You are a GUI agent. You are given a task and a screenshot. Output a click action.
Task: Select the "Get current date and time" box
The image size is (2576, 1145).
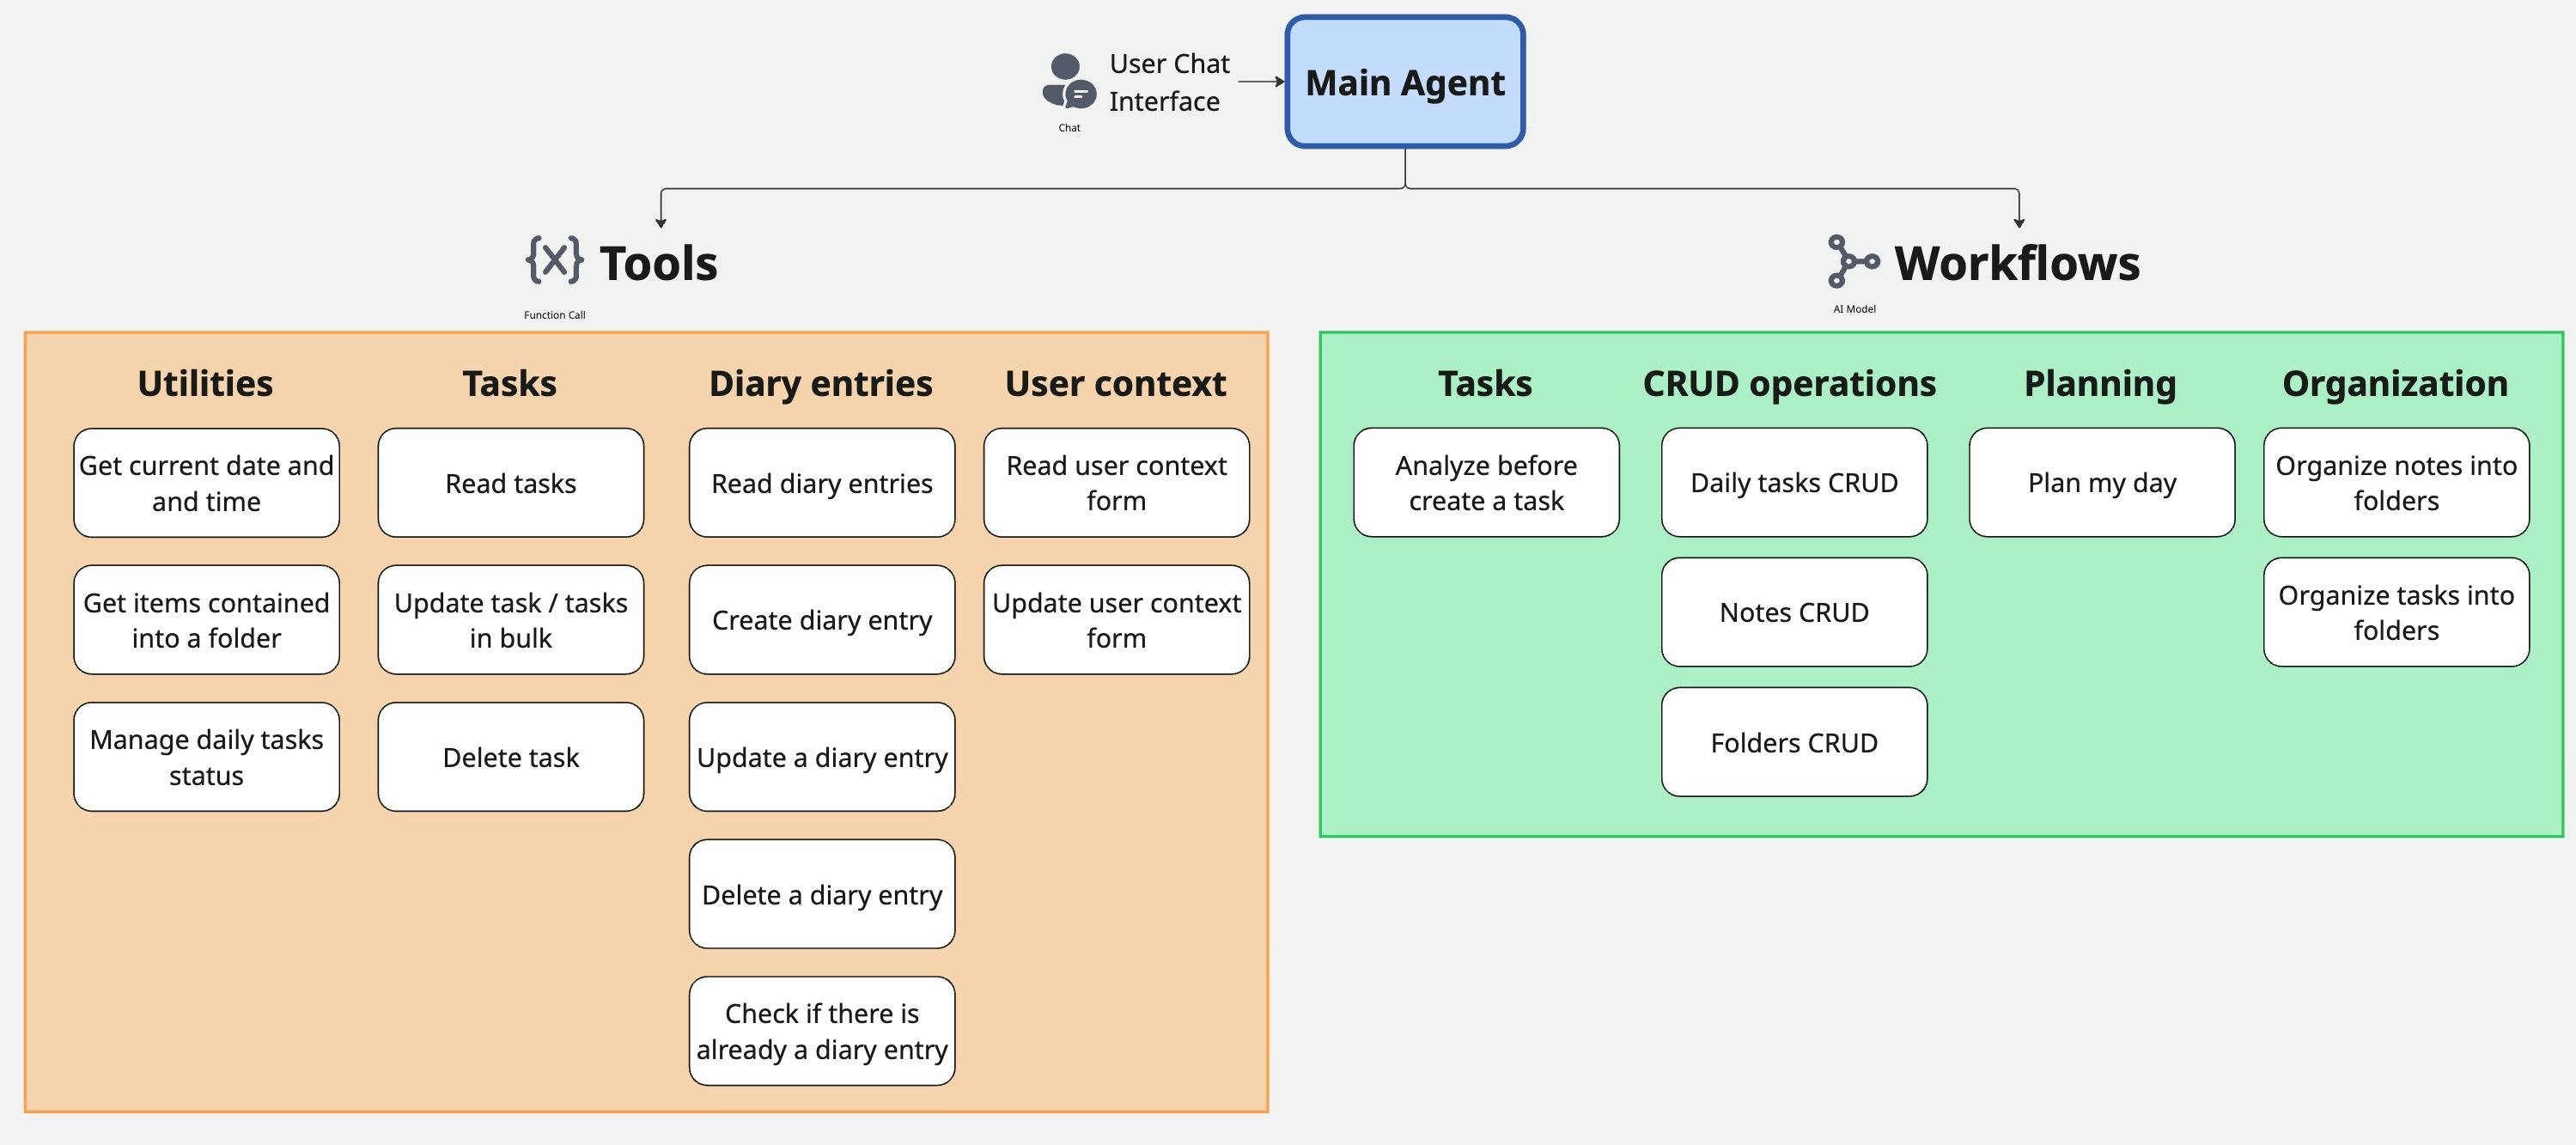[x=206, y=483]
